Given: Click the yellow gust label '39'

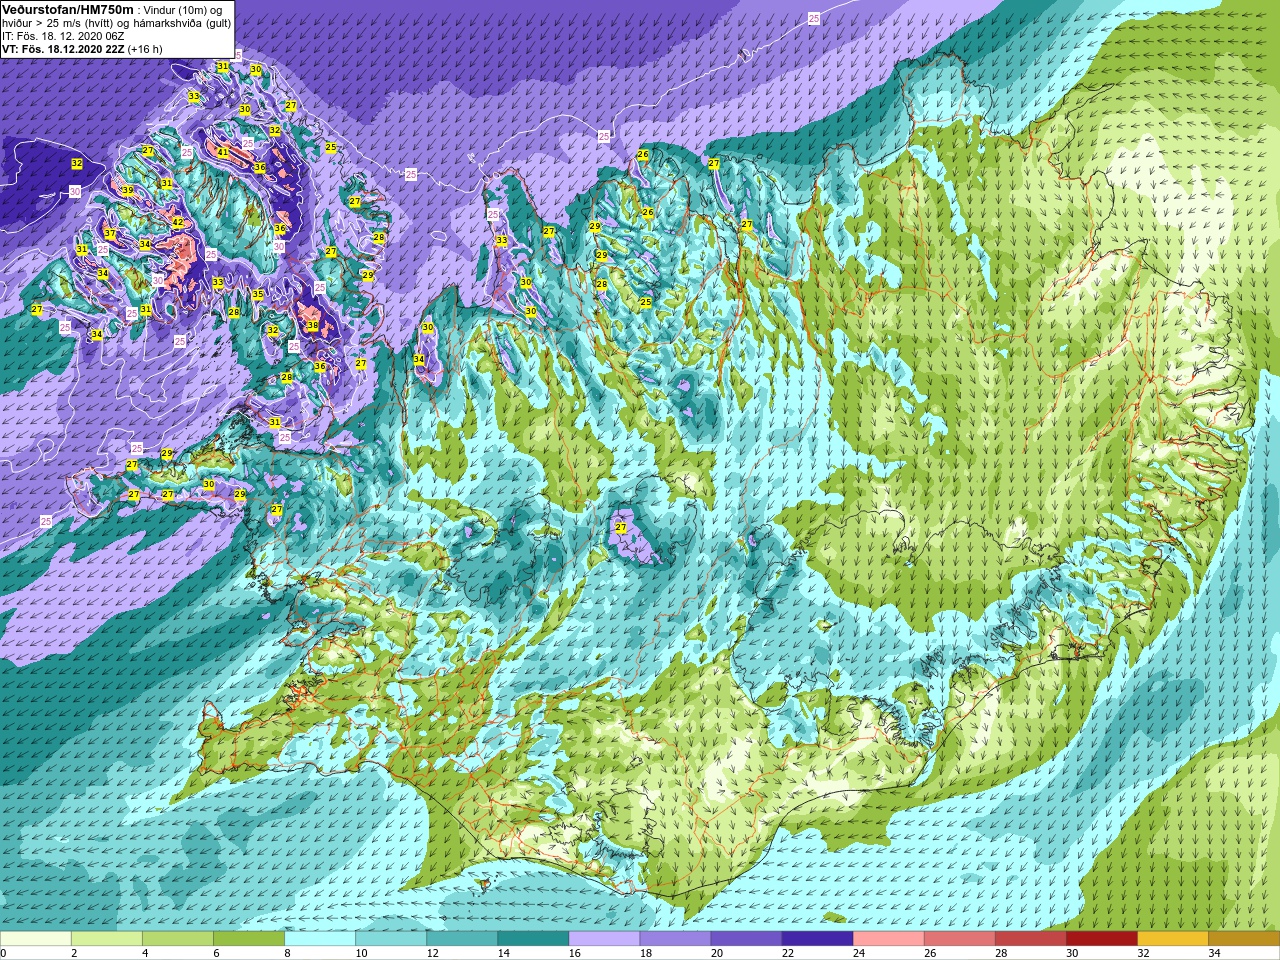Looking at the screenshot, I should (127, 190).
